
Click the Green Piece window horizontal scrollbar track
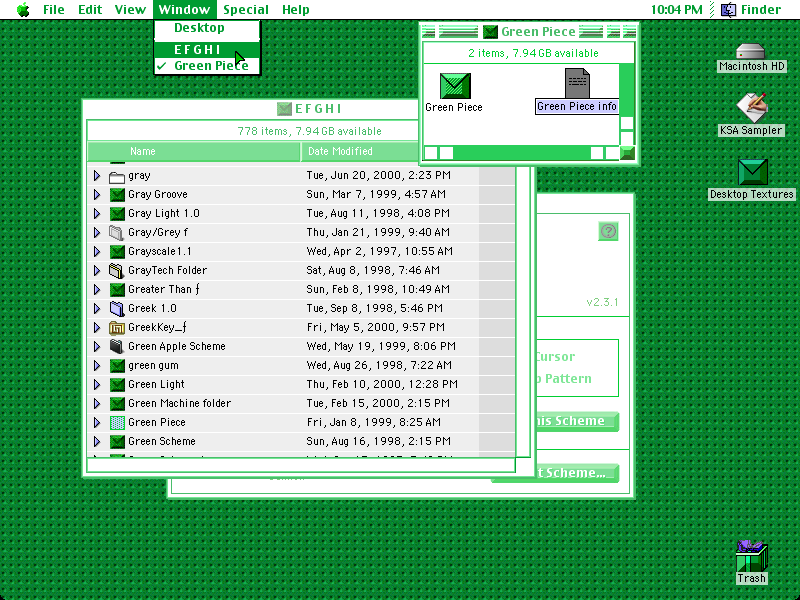click(x=521, y=153)
